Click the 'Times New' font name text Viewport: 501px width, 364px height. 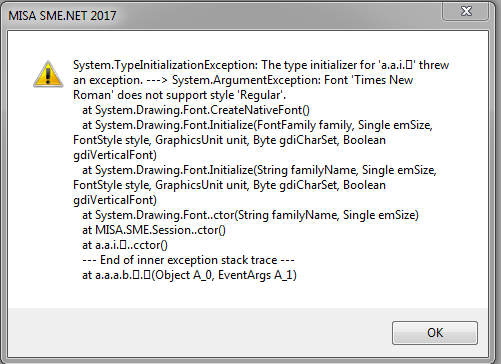[383, 80]
